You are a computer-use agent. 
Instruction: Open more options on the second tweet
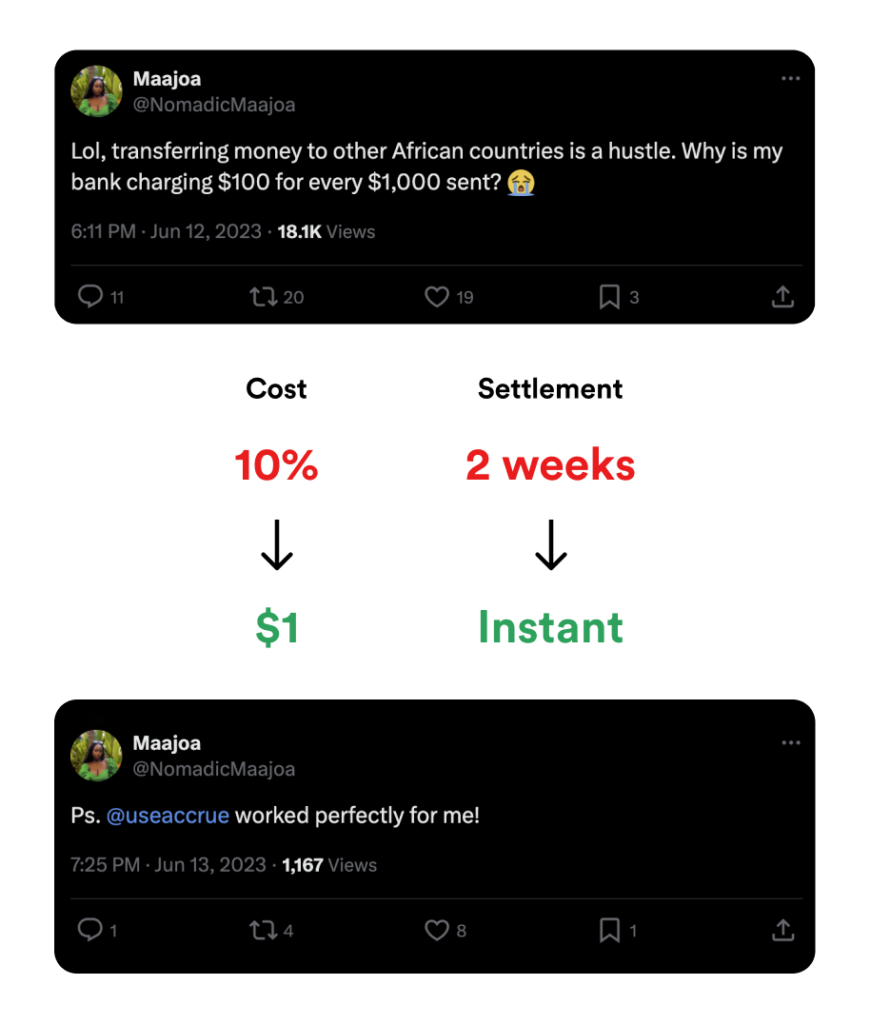point(791,743)
